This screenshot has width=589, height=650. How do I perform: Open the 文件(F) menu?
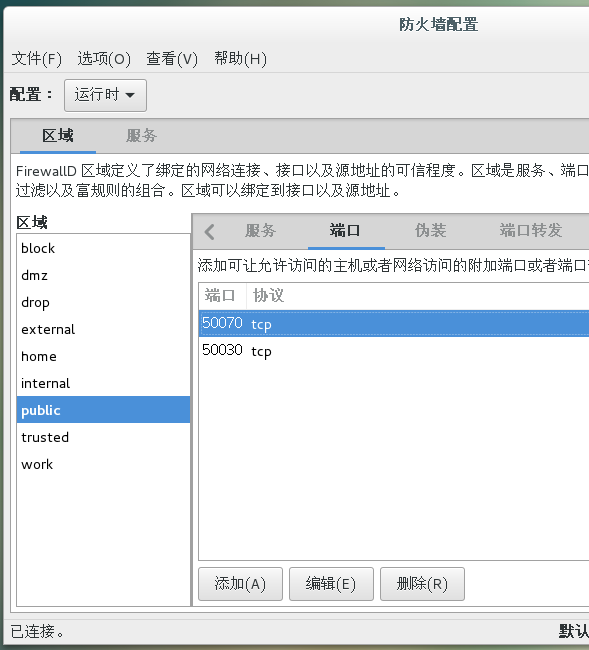[36, 58]
